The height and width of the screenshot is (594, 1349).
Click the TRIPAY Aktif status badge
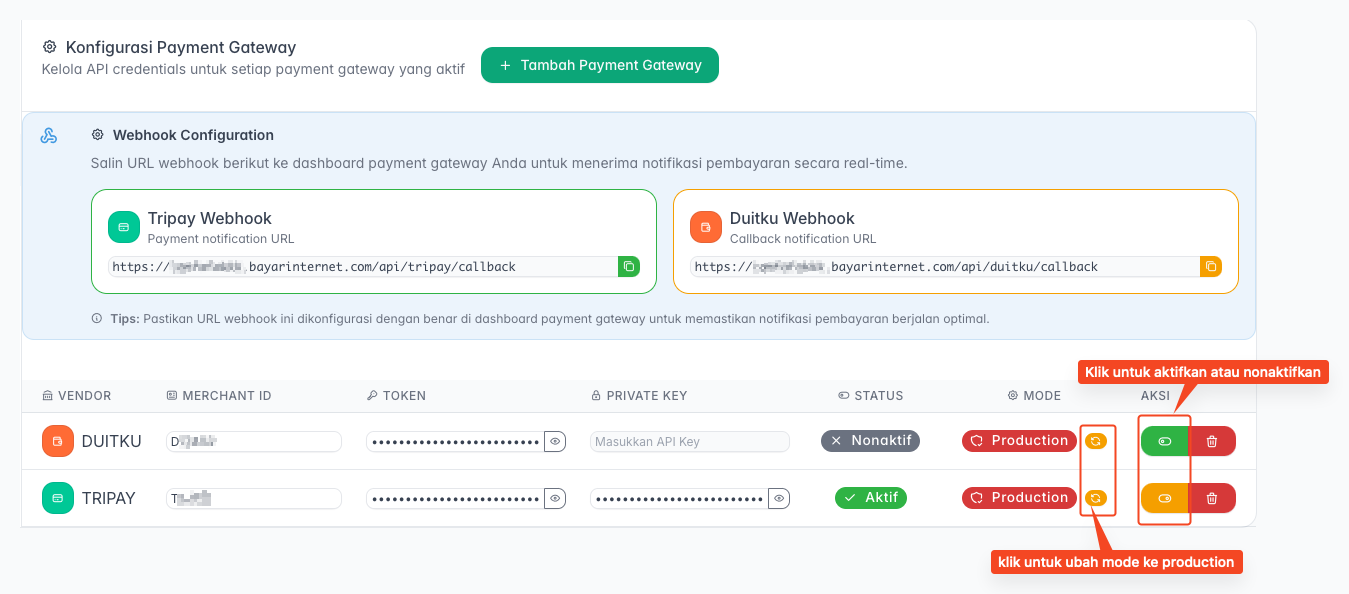coord(871,498)
